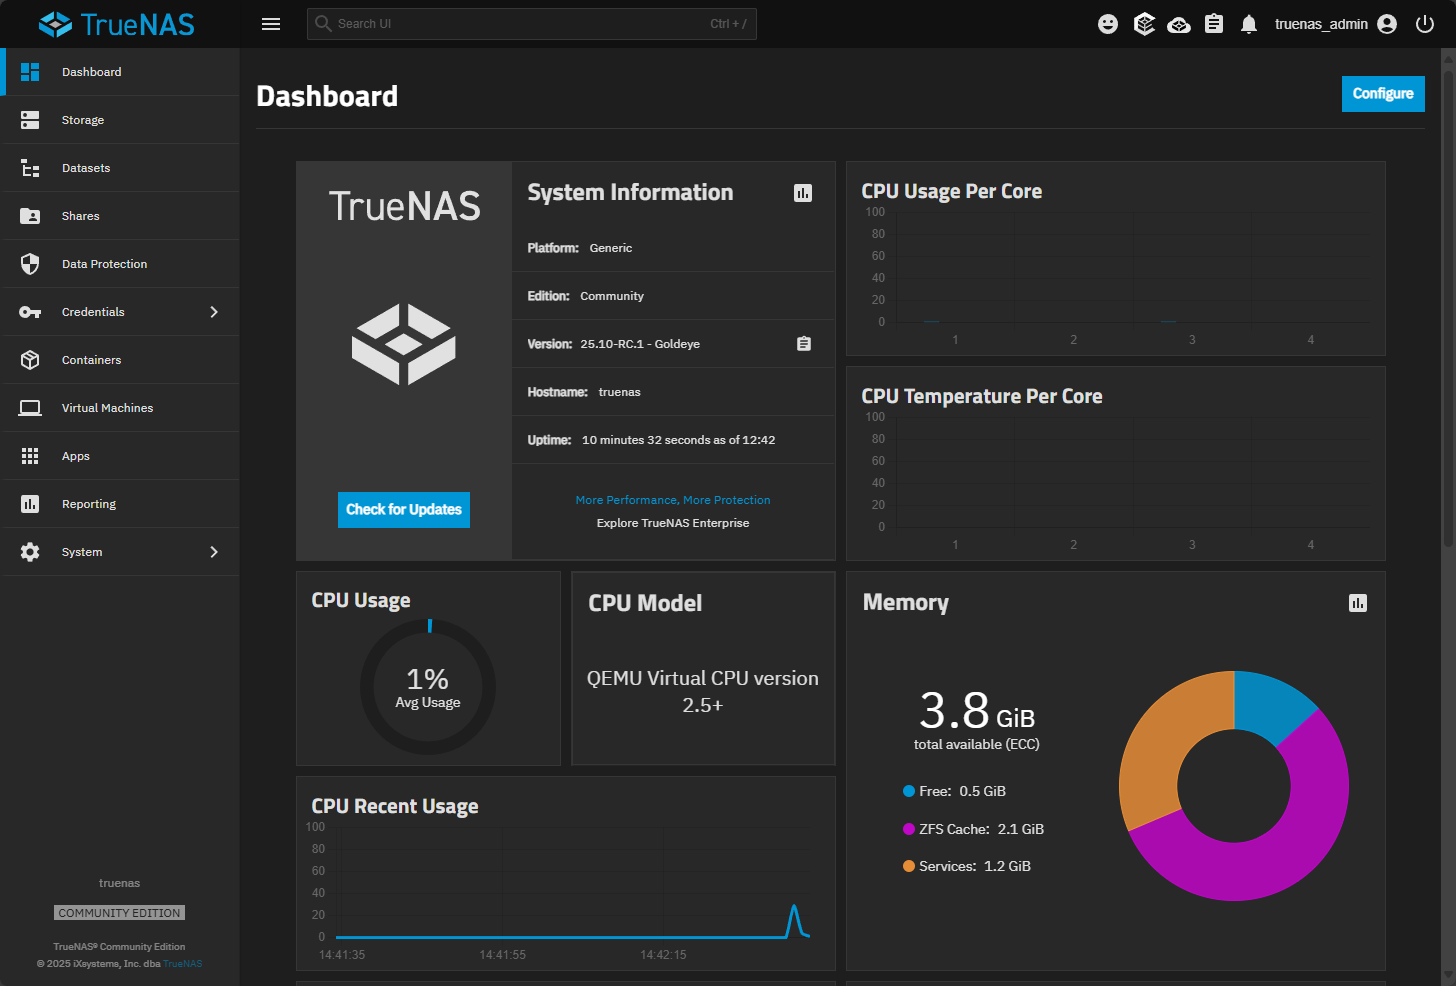Click the magenta ZFS Cache legend dot
Screen dimensions: 1456x986
pos(909,829)
